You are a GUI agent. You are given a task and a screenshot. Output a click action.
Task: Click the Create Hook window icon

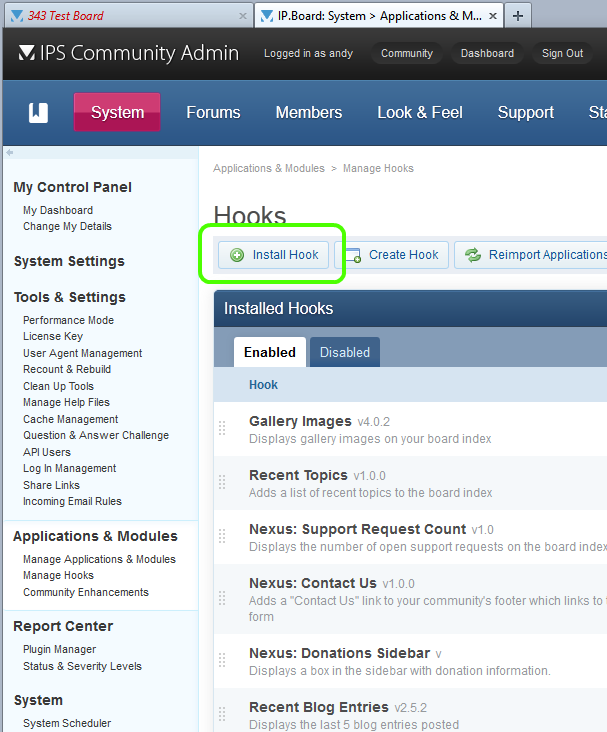pyautogui.click(x=353, y=255)
